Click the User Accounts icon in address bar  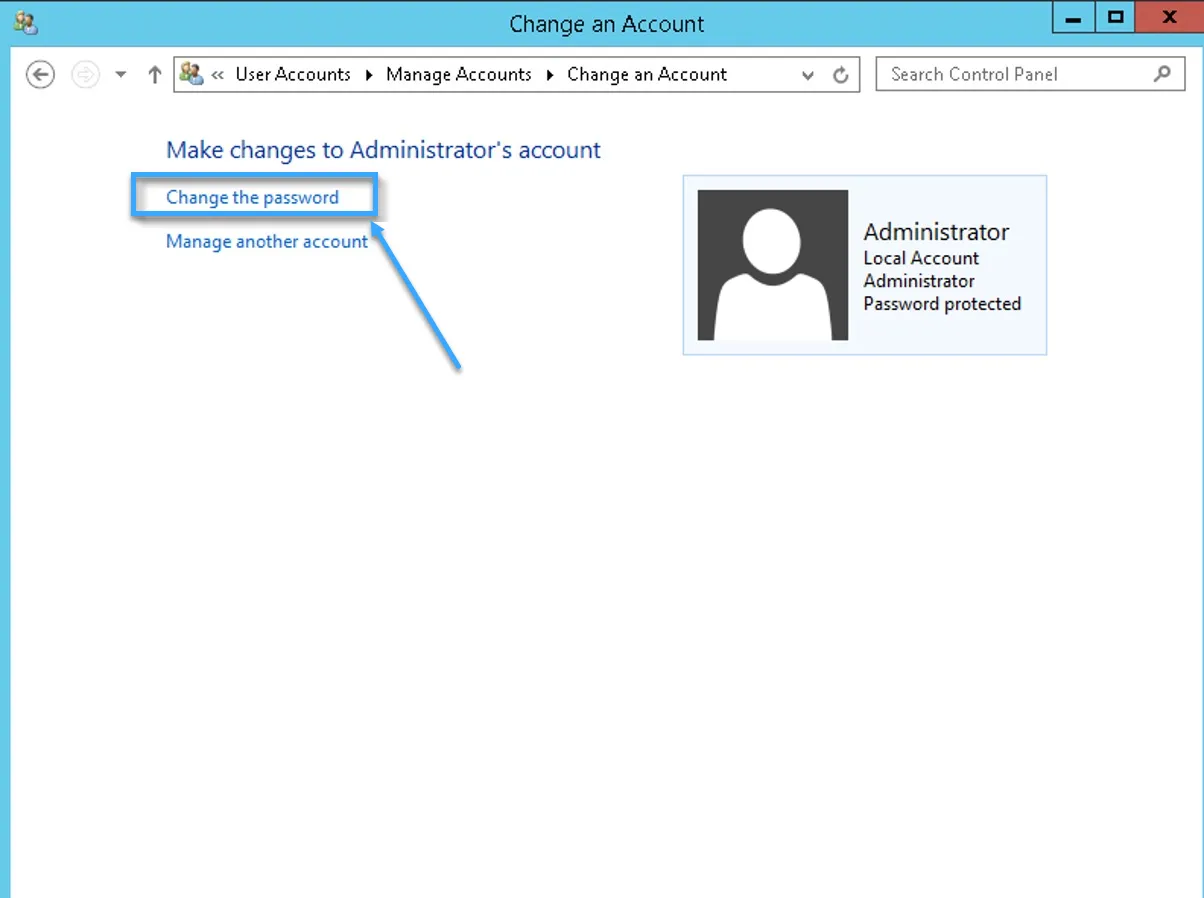coord(191,74)
